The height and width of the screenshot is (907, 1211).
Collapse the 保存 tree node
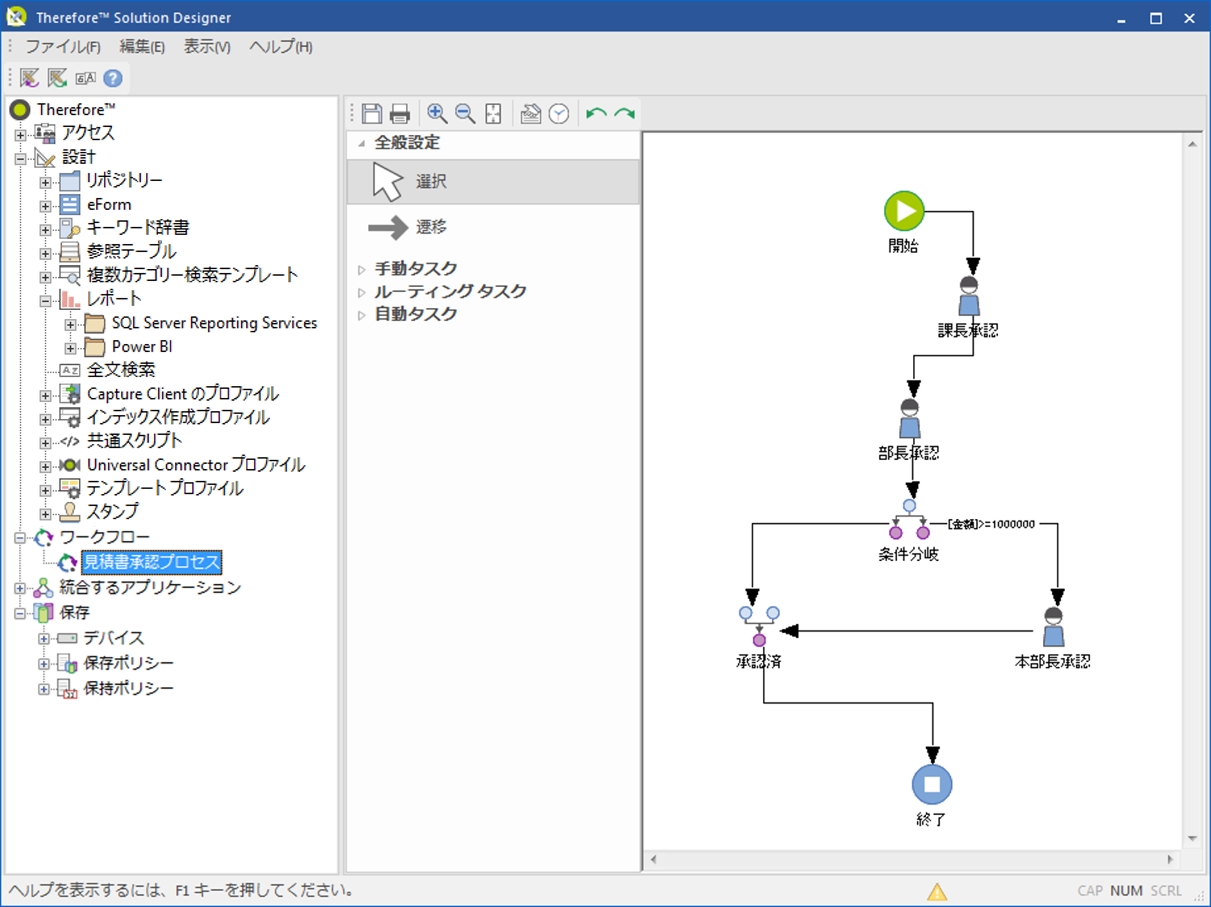click(x=20, y=613)
